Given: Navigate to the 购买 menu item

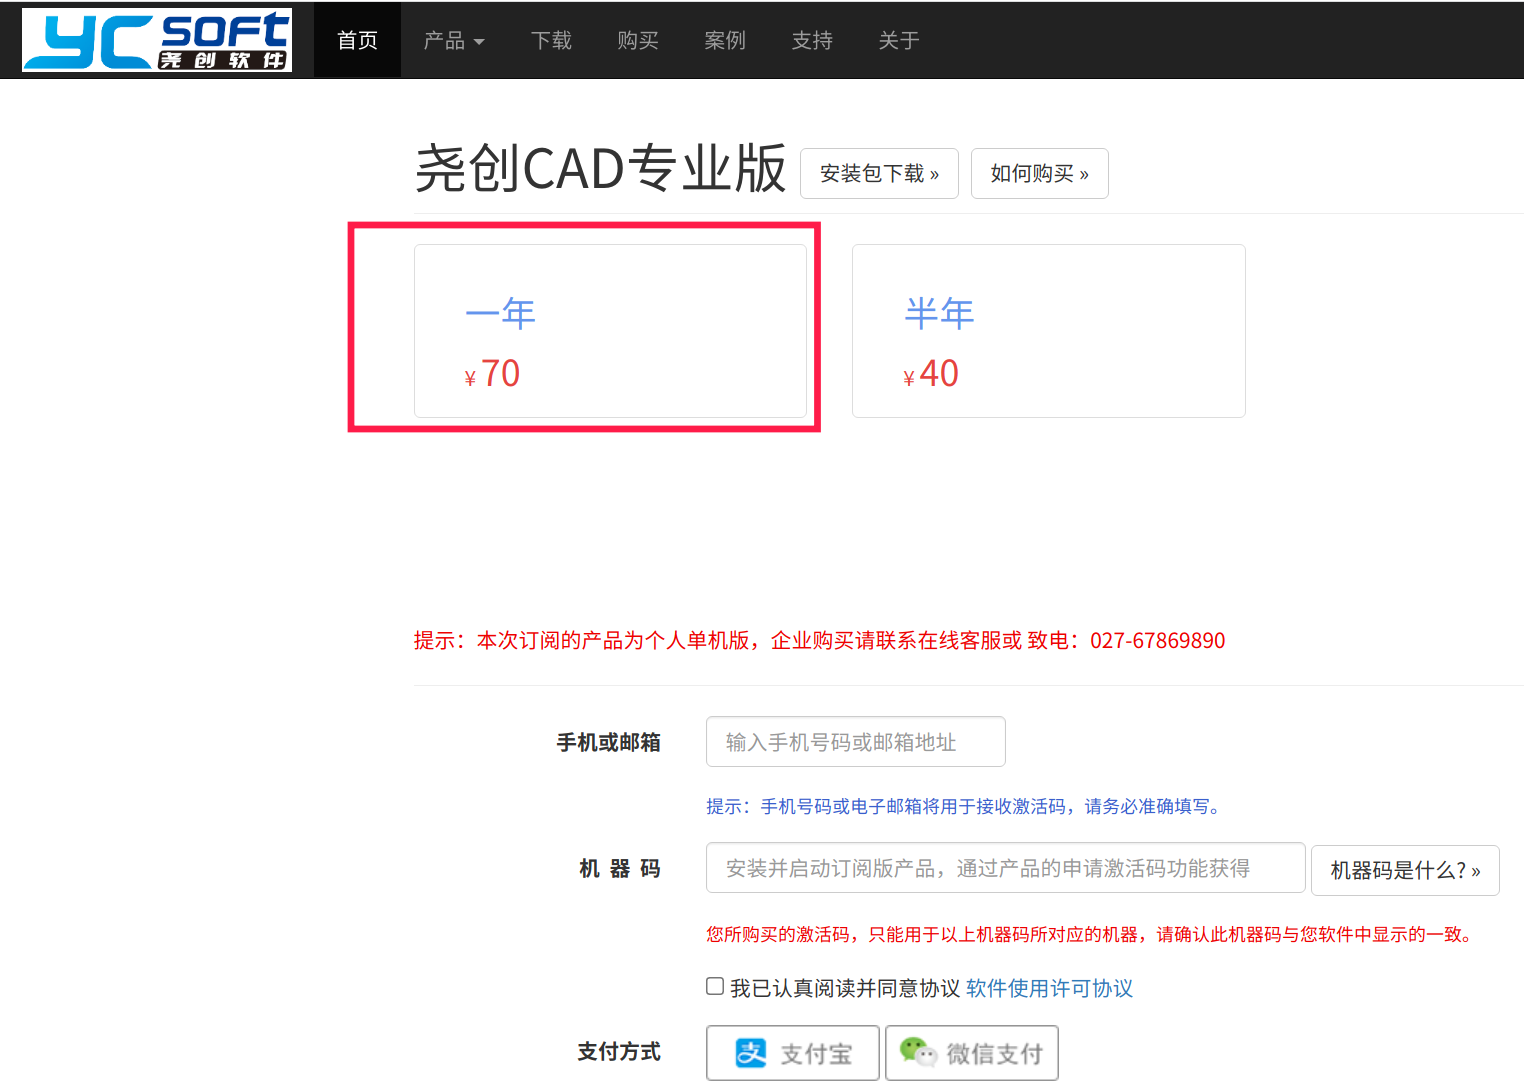Looking at the screenshot, I should 638,40.
